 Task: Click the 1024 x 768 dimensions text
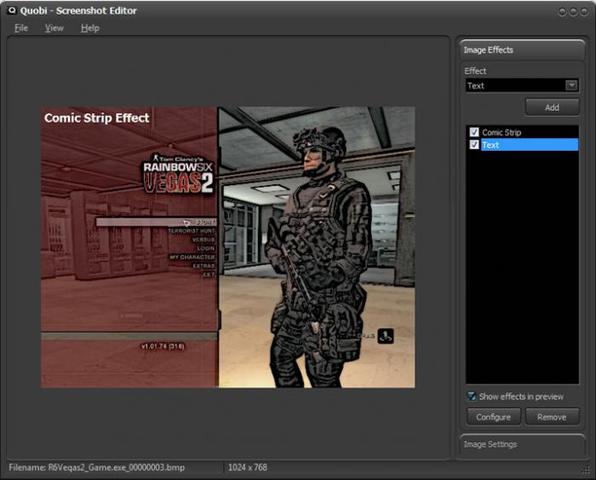[247, 467]
